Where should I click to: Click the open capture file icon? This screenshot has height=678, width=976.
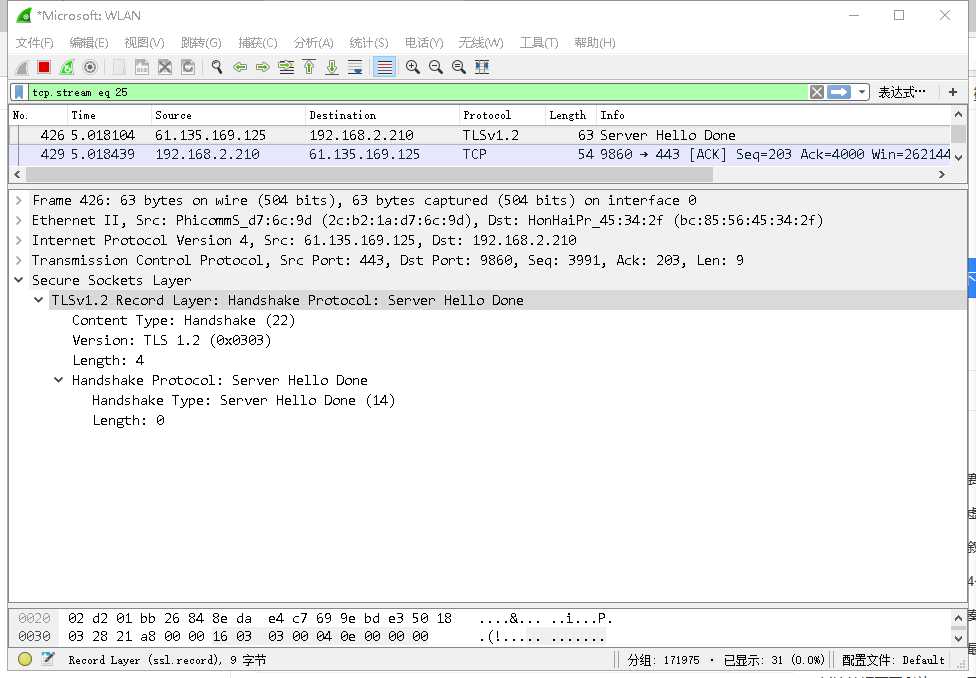(x=119, y=67)
